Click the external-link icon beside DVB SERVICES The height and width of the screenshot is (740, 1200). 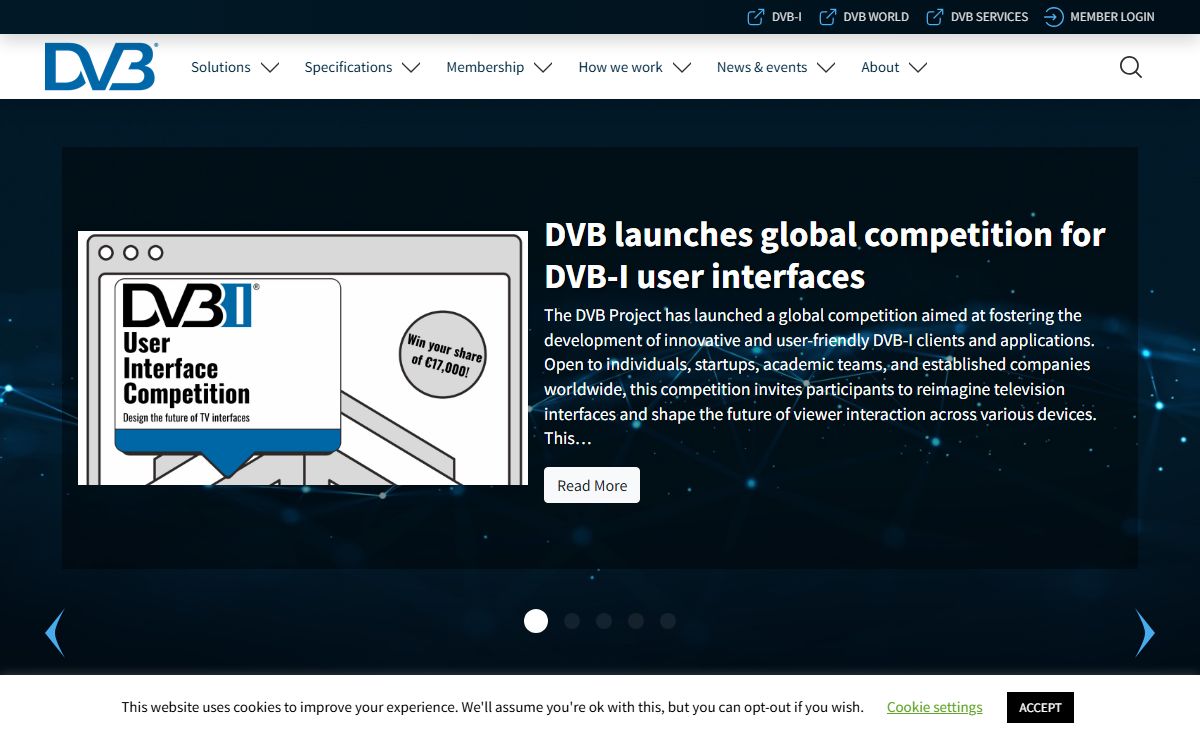[935, 17]
